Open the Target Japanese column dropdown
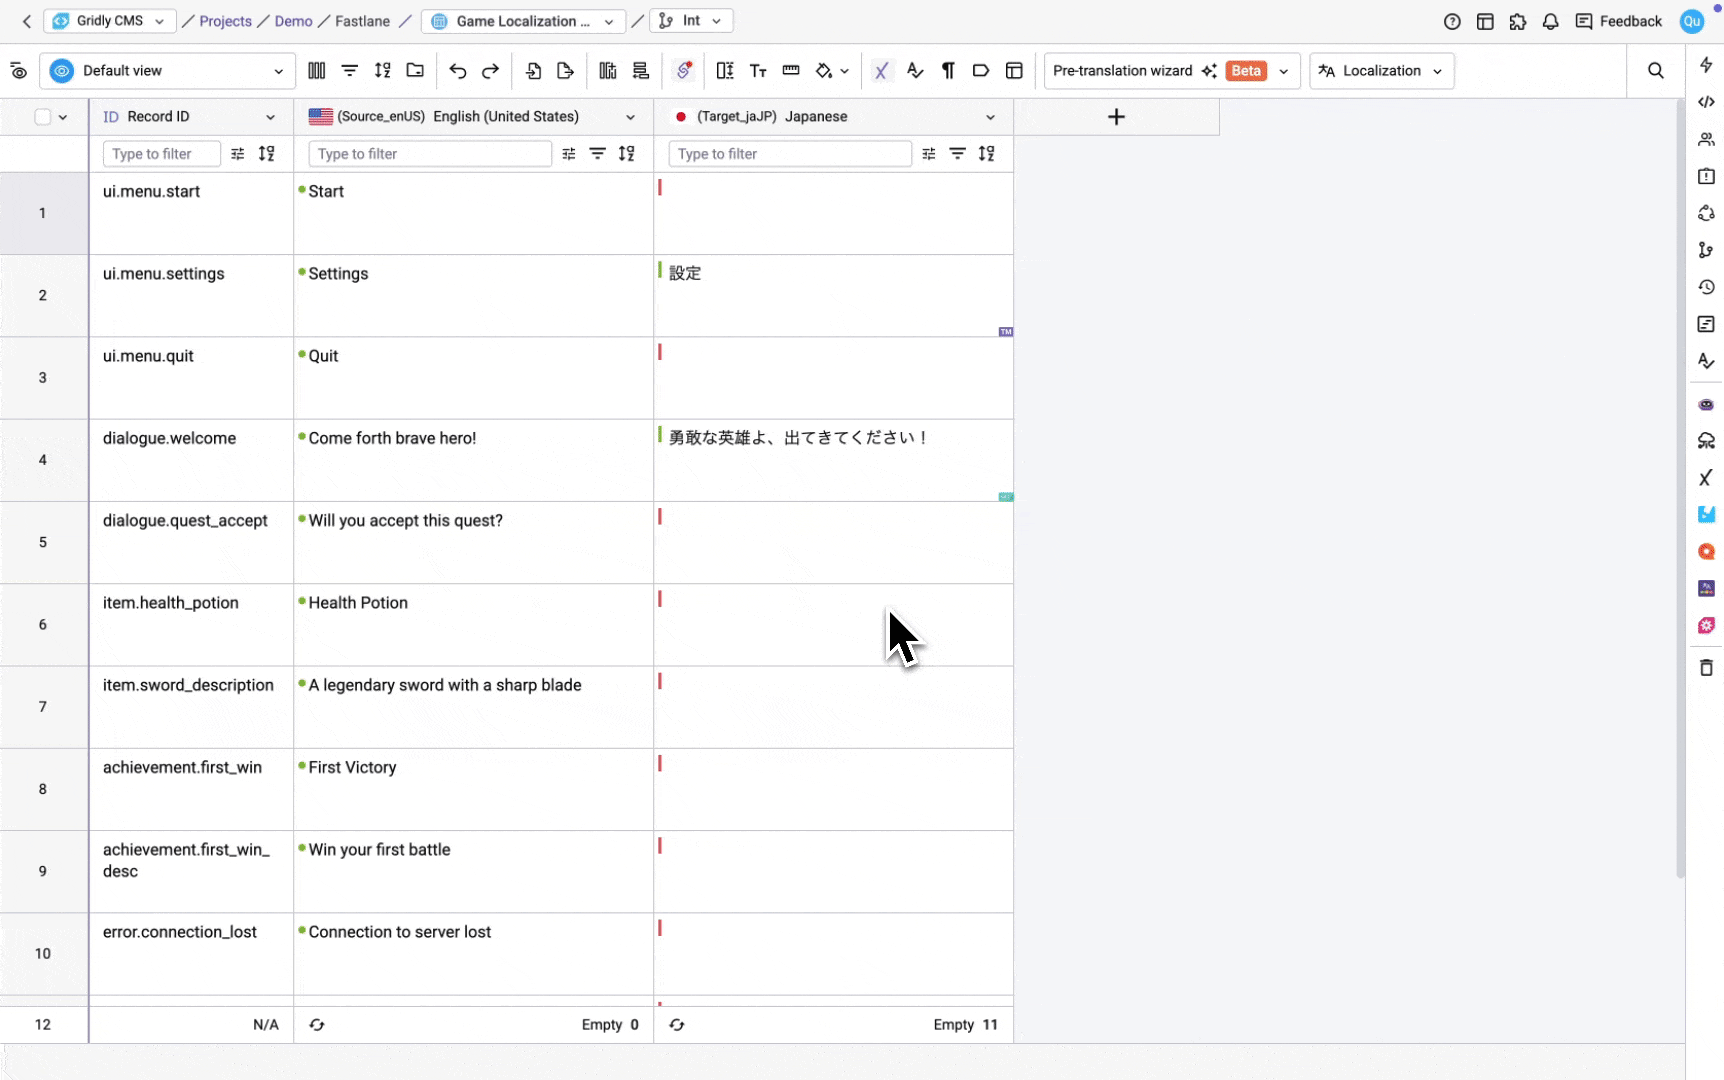The width and height of the screenshot is (1724, 1080). pos(990,117)
